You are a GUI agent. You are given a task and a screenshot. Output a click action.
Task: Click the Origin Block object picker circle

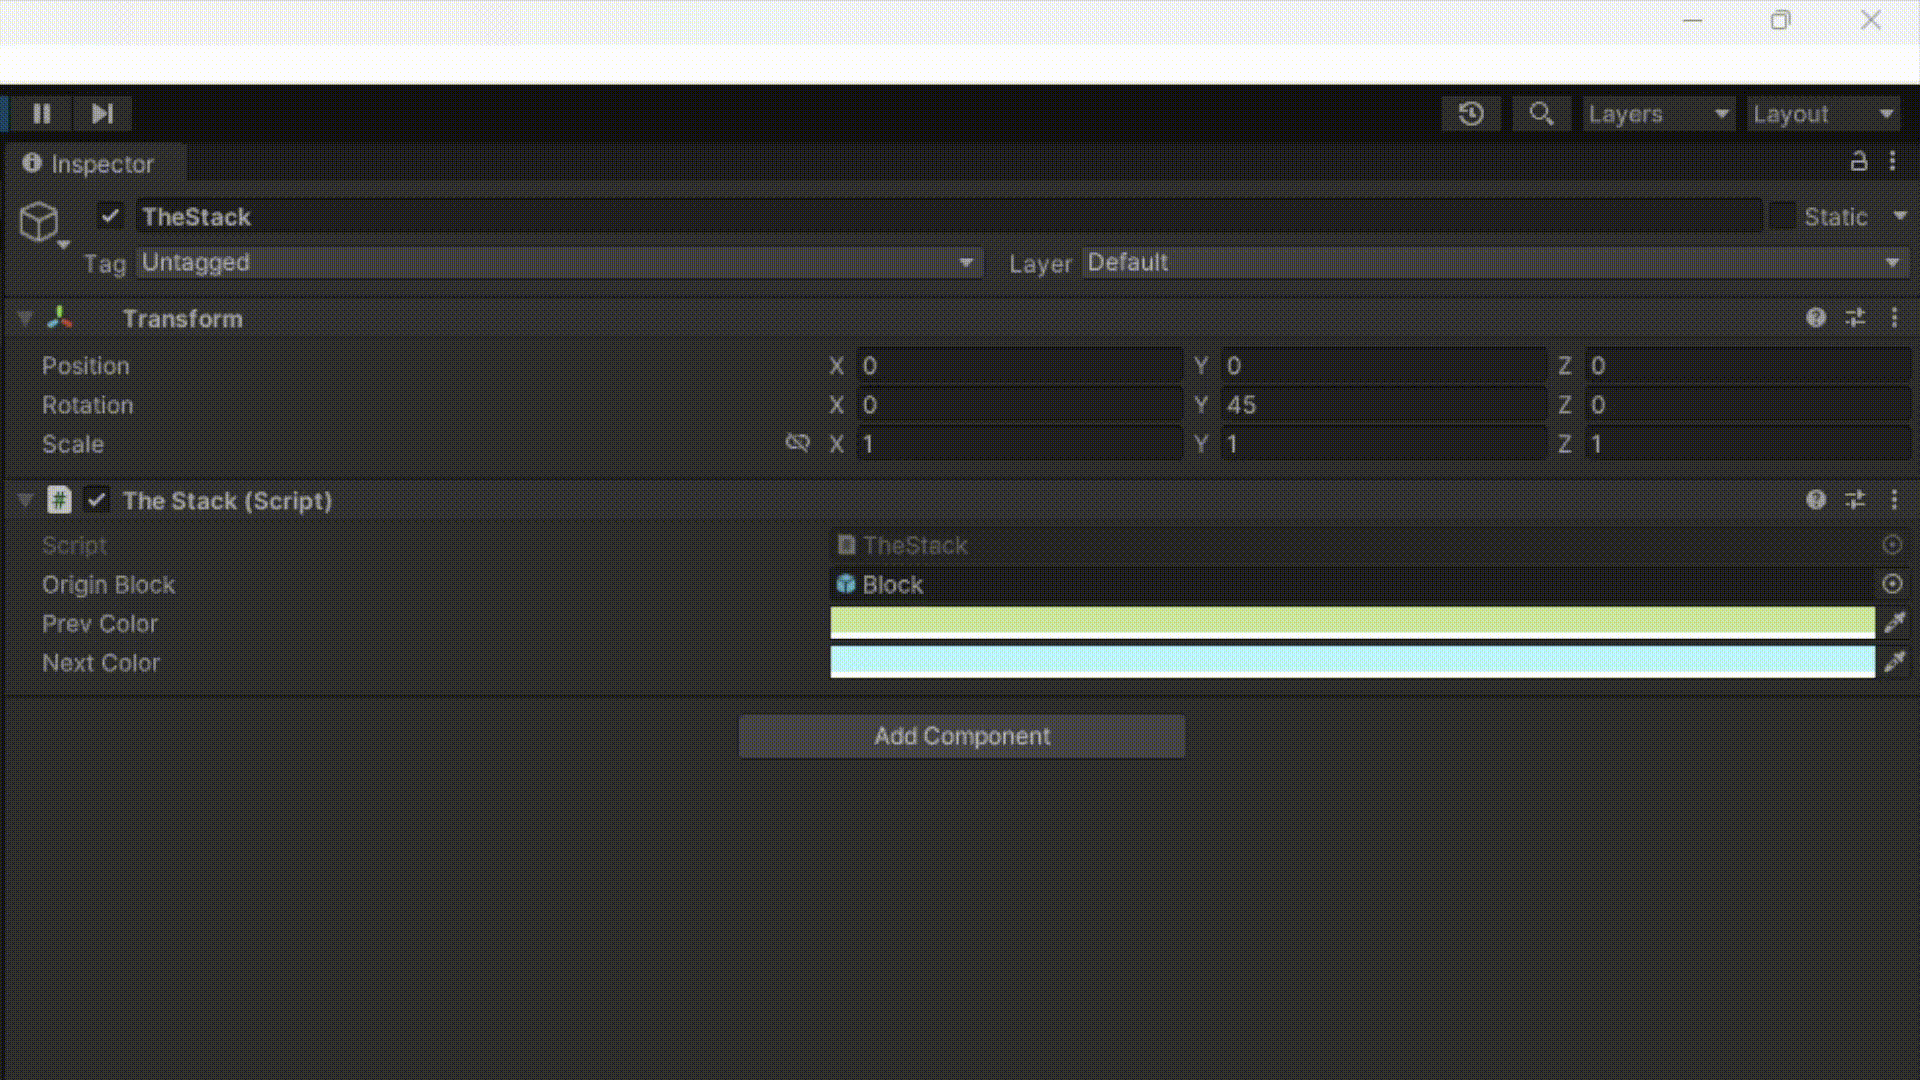click(1892, 584)
